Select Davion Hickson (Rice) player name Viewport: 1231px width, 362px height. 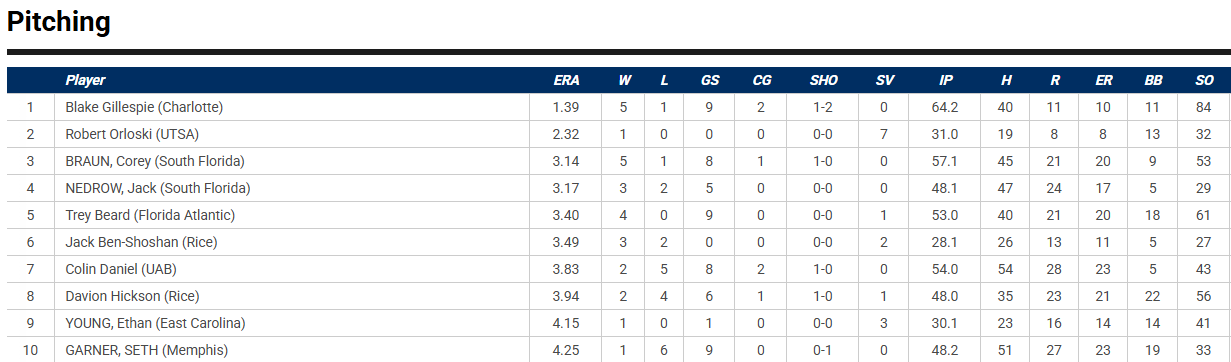pyautogui.click(x=132, y=296)
